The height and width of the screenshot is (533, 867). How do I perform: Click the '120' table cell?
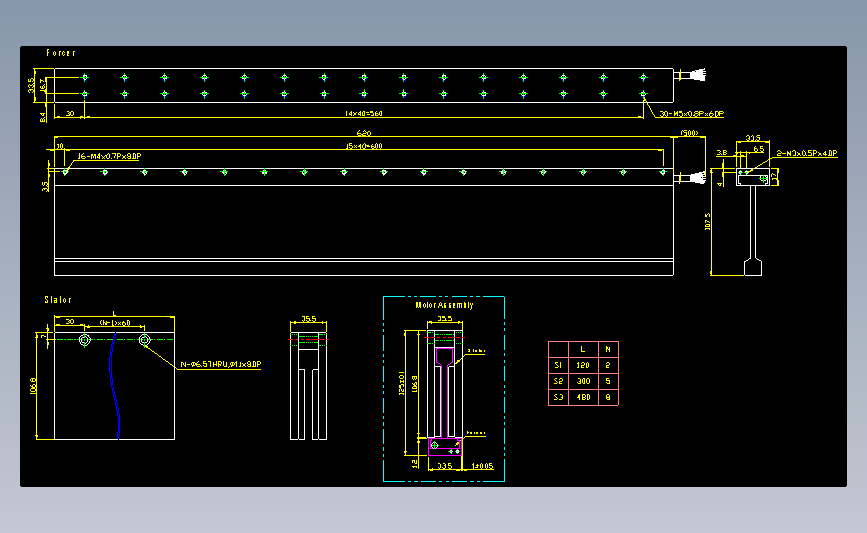[583, 365]
